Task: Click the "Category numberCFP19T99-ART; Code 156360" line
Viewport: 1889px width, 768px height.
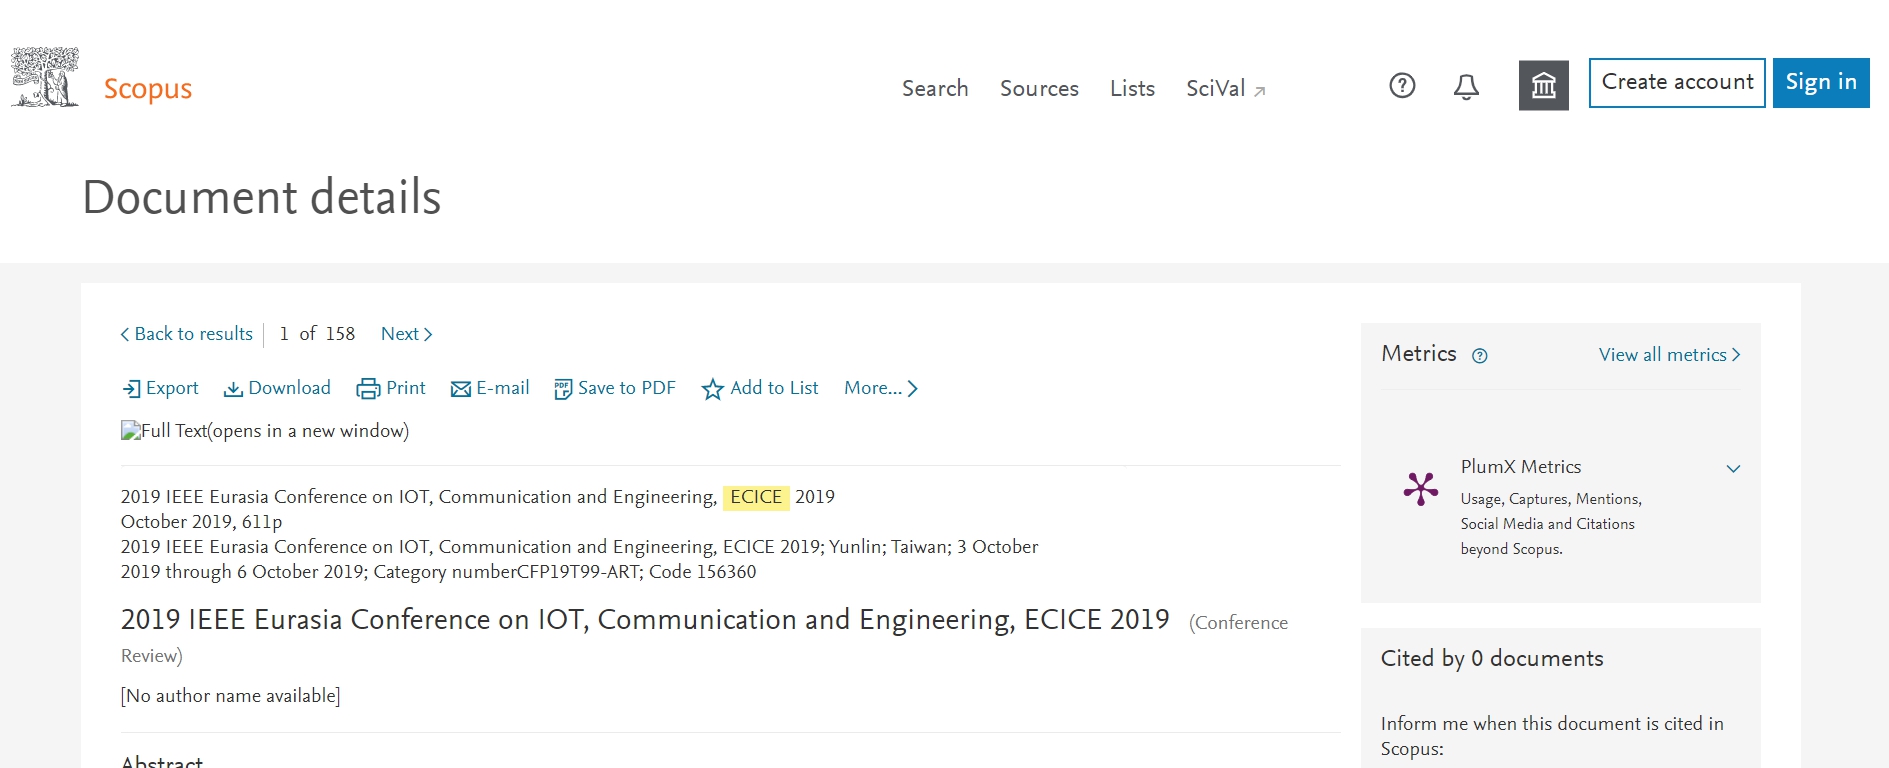Action: click(565, 572)
